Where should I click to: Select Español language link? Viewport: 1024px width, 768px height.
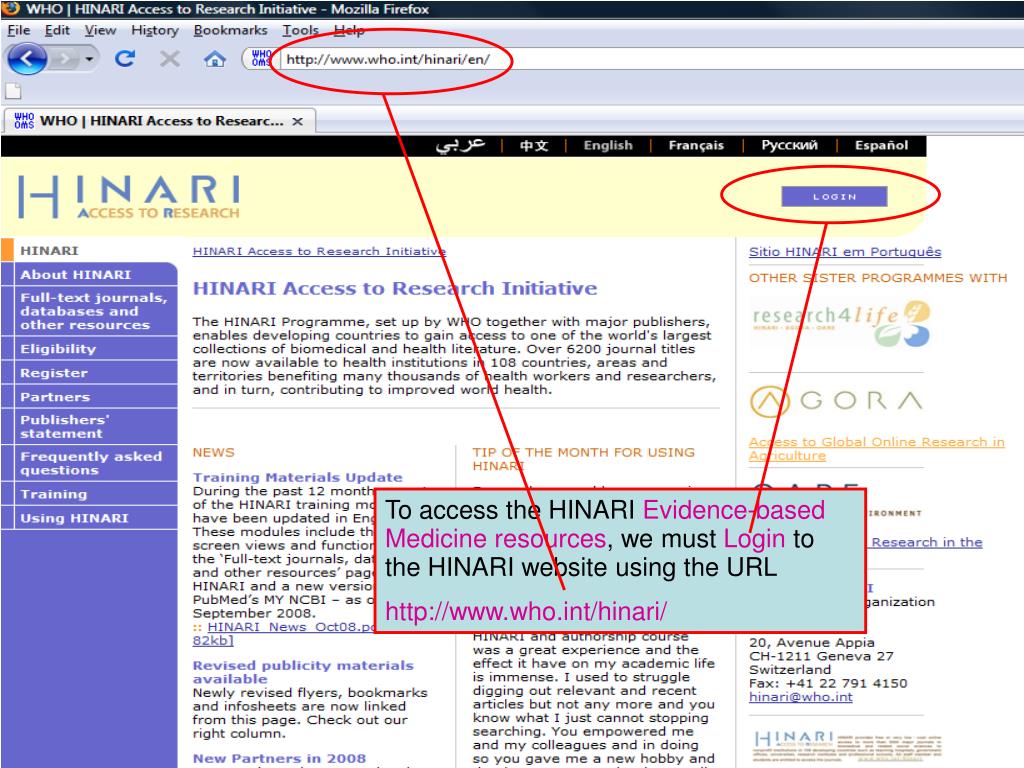(x=881, y=146)
